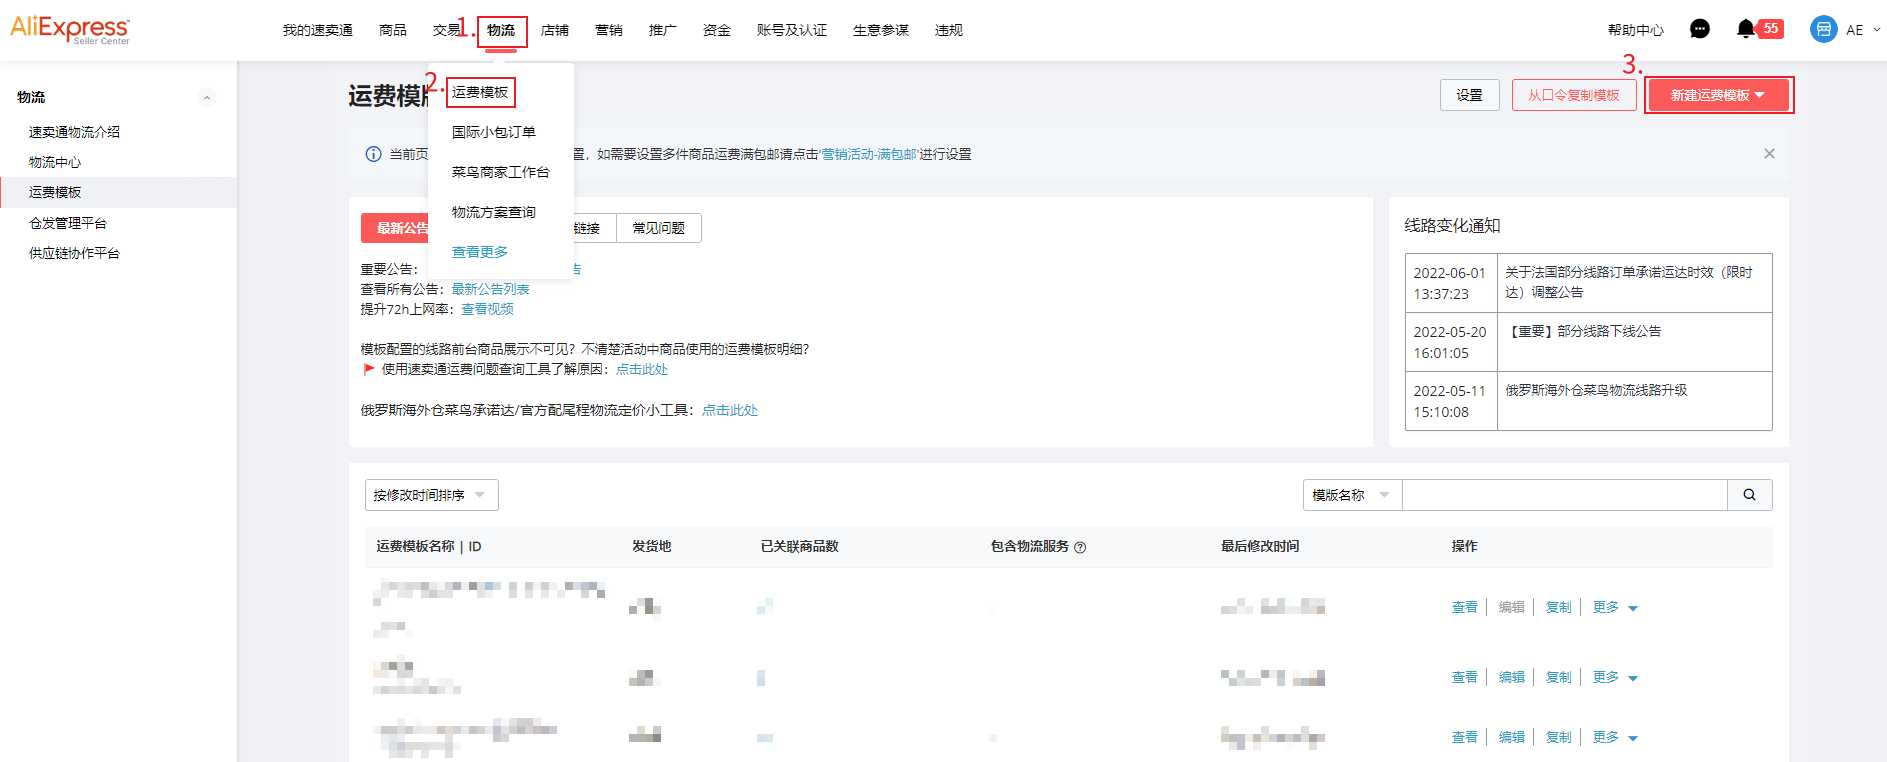Click the help icon next to 包含物流服务
The width and height of the screenshot is (1887, 762).
coord(1080,547)
